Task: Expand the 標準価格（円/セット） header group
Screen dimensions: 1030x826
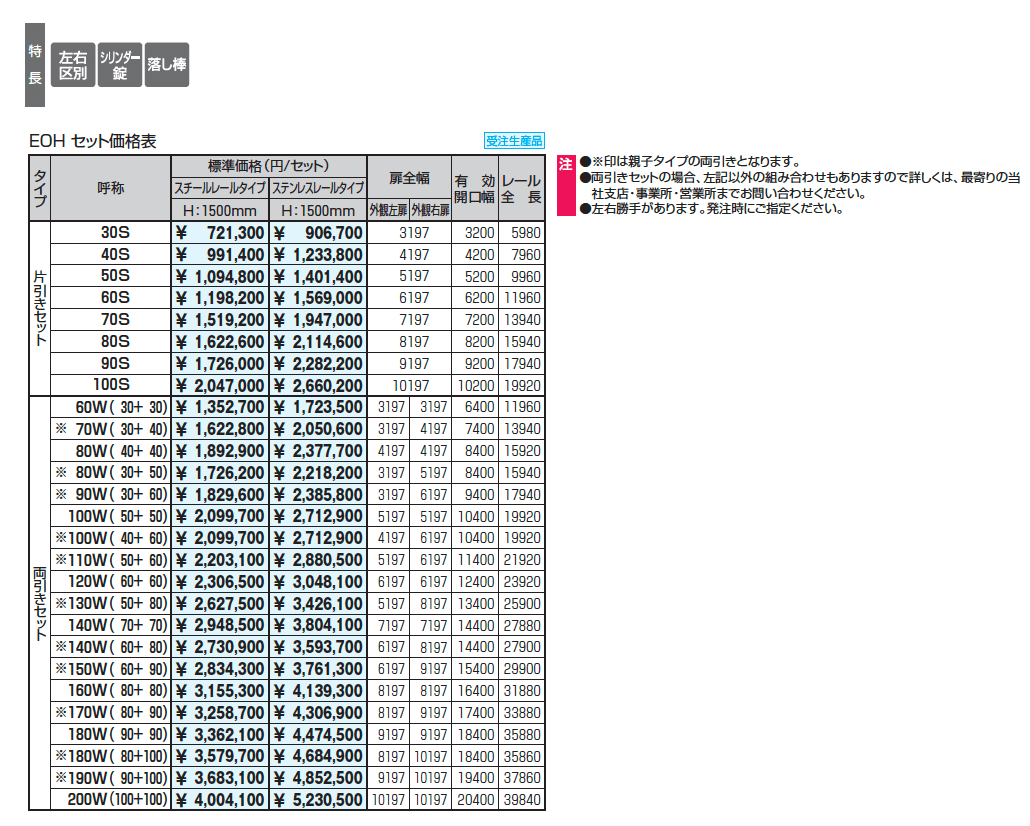Action: coord(266,164)
